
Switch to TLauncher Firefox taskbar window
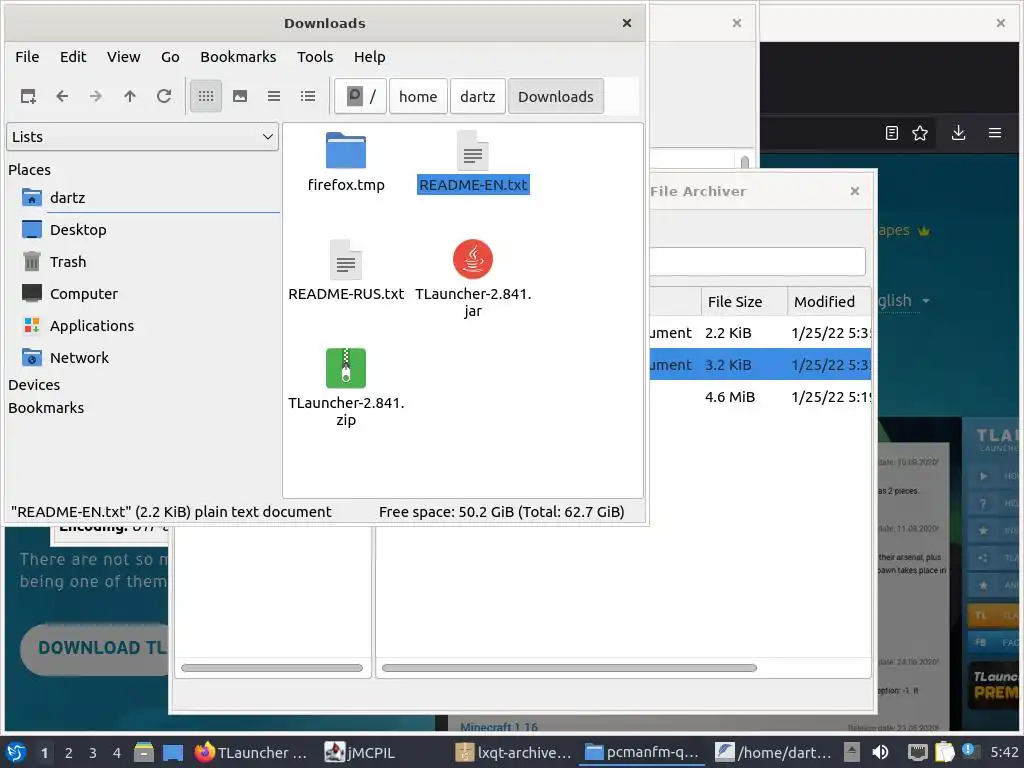click(x=251, y=752)
